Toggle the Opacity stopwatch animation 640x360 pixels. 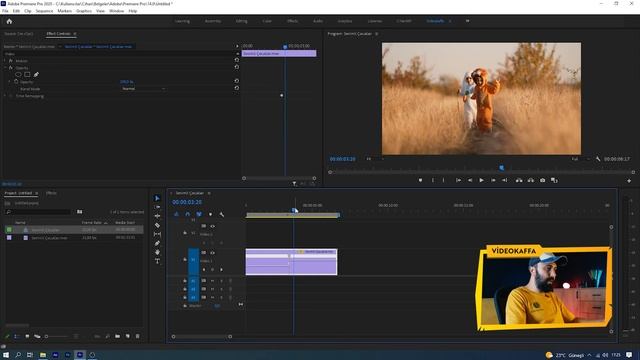pos(16,82)
